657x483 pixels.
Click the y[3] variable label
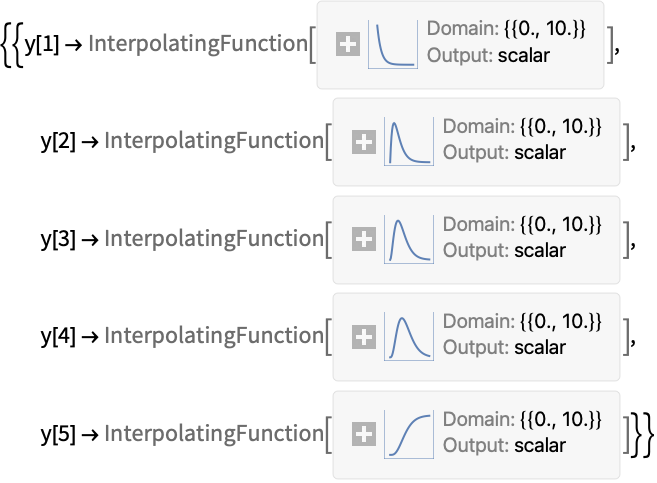(58, 239)
